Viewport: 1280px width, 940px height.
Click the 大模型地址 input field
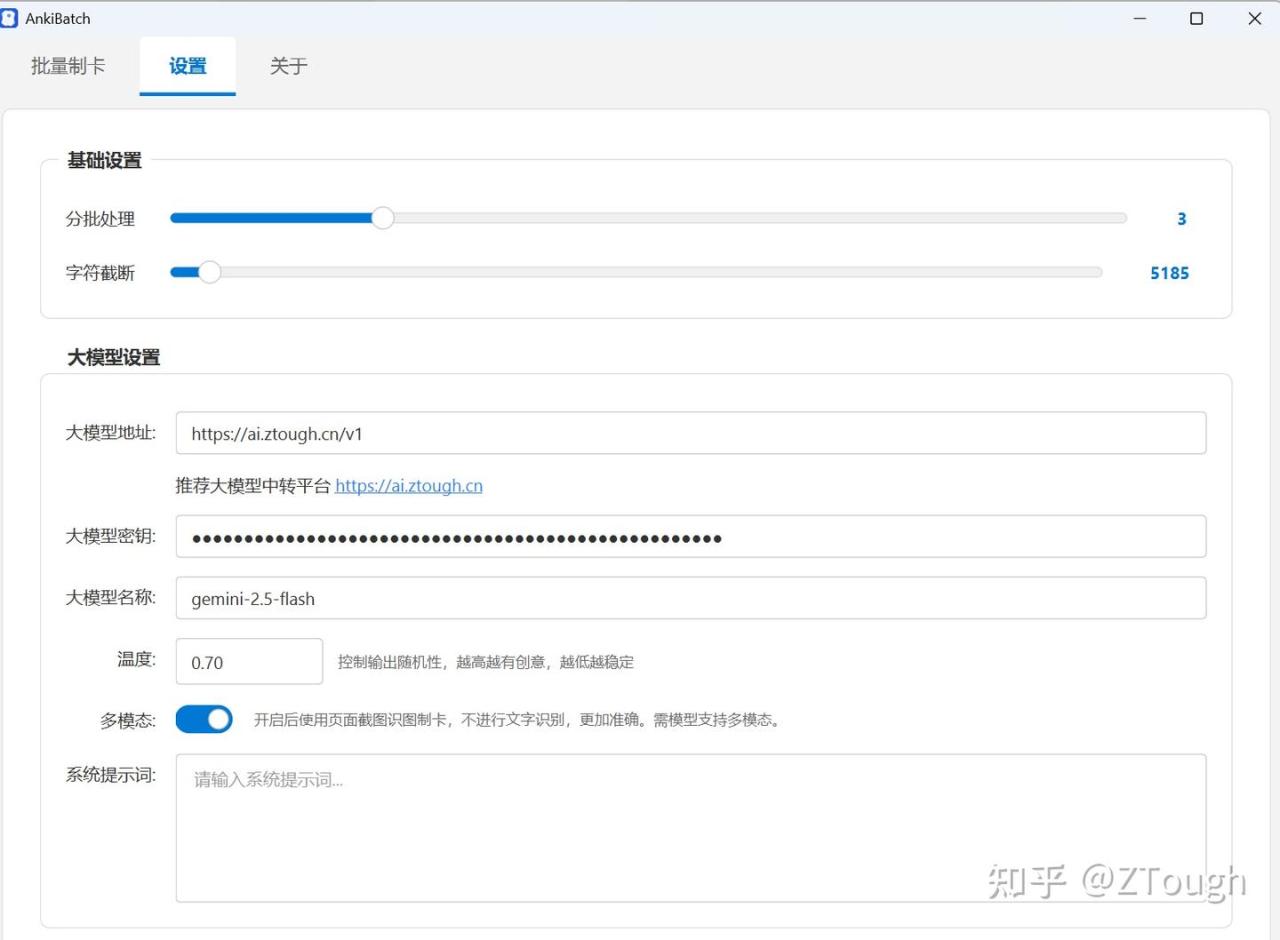(690, 433)
